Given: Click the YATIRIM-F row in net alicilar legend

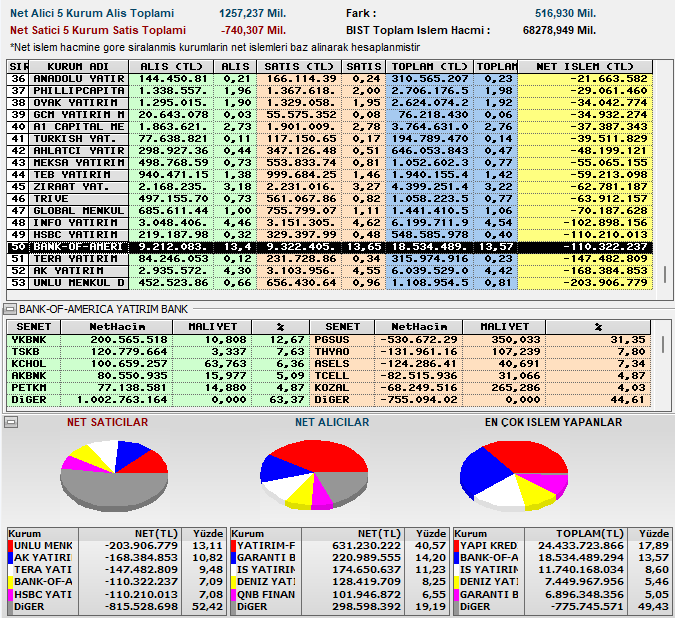Looking at the screenshot, I should tap(338, 546).
